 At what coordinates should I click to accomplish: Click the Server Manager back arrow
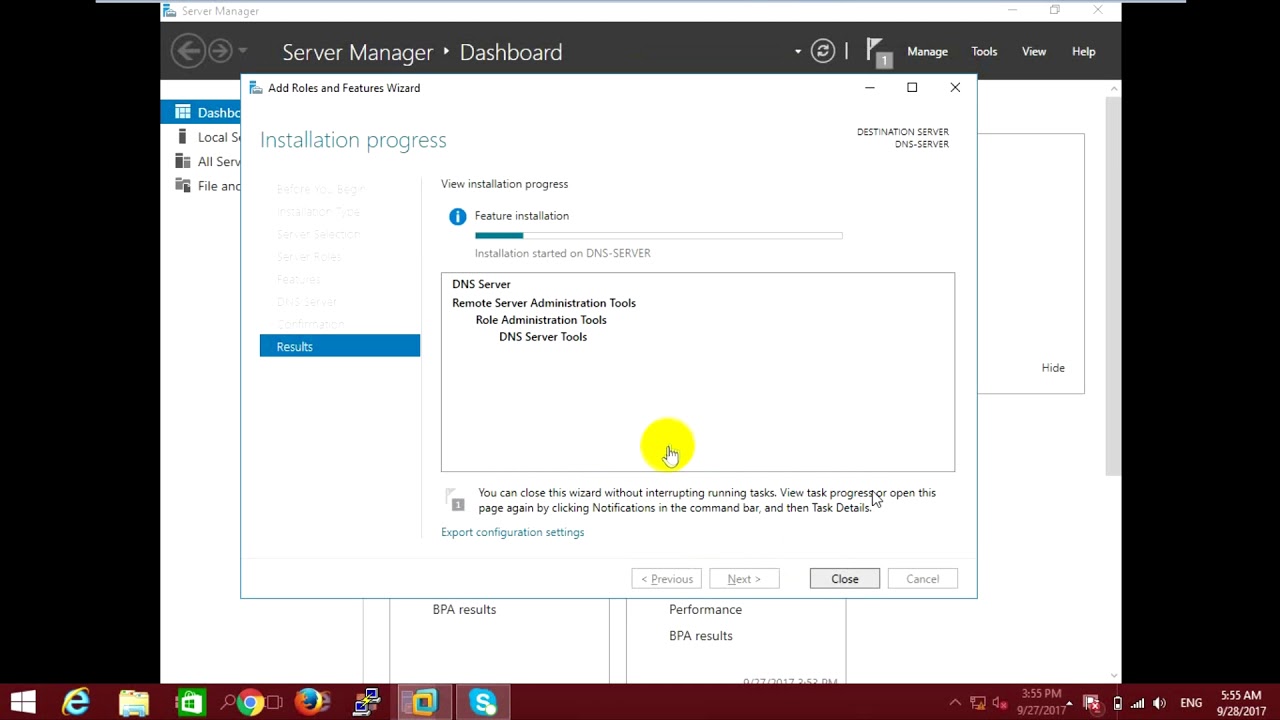(188, 51)
